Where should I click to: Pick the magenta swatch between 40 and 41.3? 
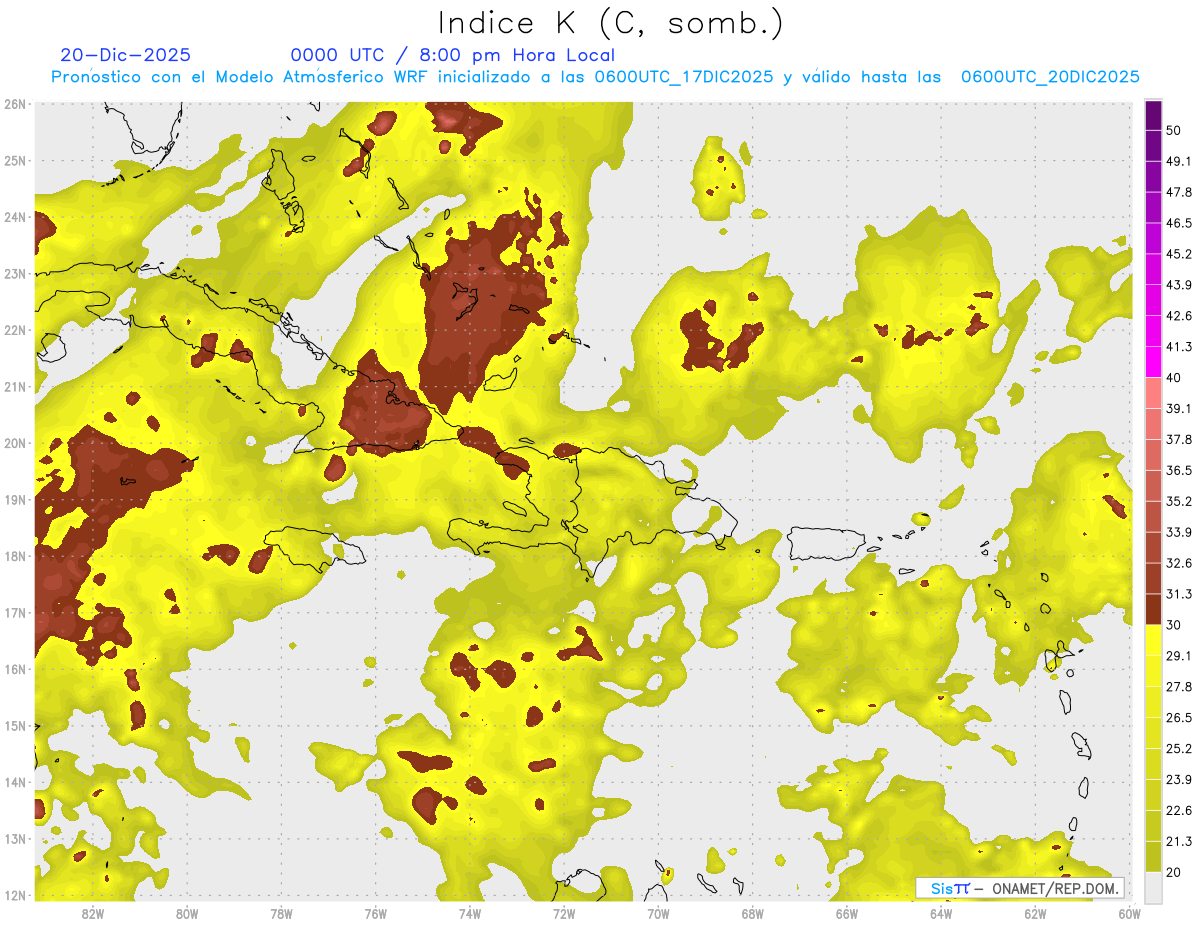pyautogui.click(x=1153, y=362)
